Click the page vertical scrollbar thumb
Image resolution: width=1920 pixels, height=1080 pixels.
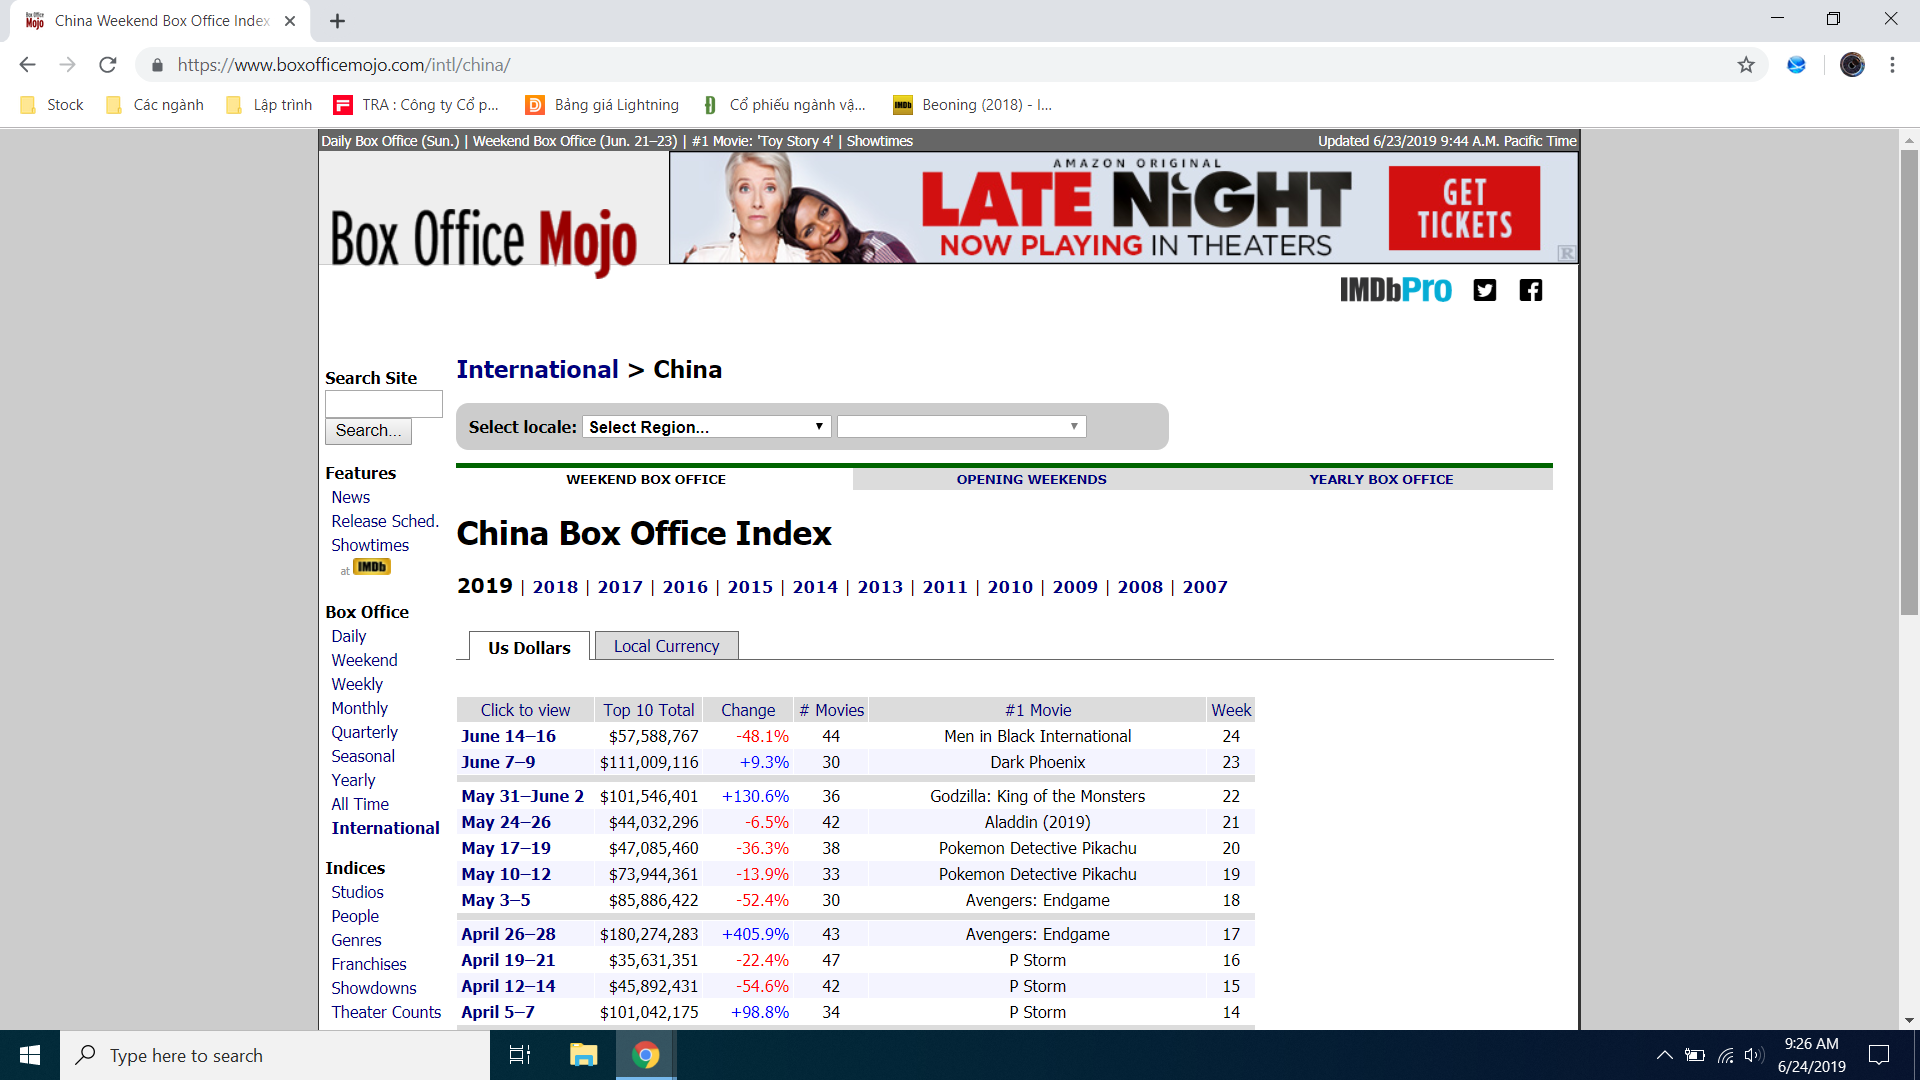point(1909,380)
